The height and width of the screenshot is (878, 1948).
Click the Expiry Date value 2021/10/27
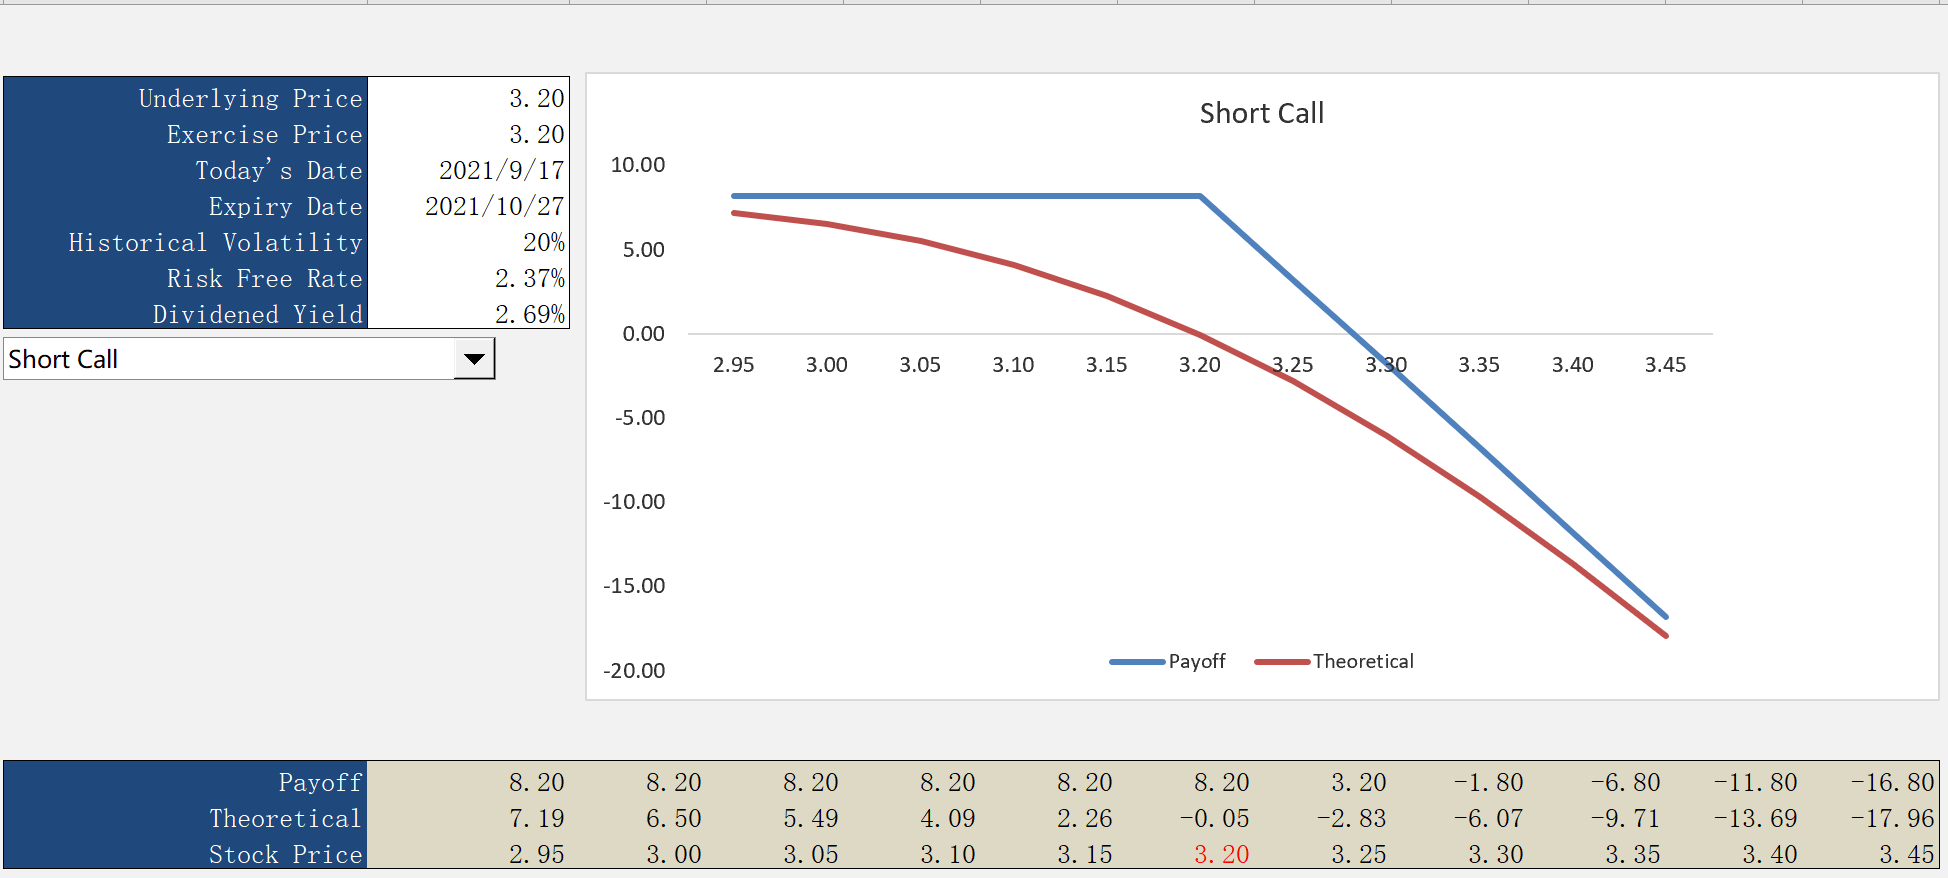(x=468, y=206)
